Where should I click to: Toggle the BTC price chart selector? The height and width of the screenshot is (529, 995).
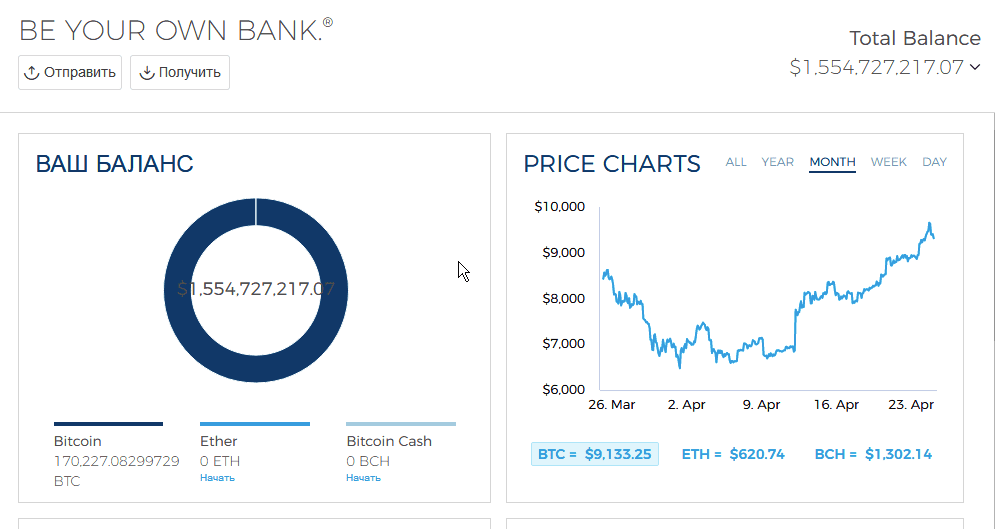(x=594, y=454)
